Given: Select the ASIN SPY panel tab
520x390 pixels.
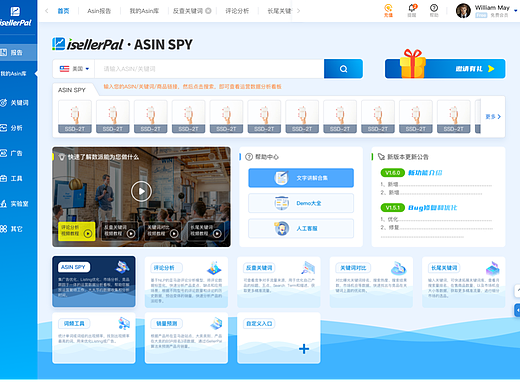Looking at the screenshot, I should point(72,90).
